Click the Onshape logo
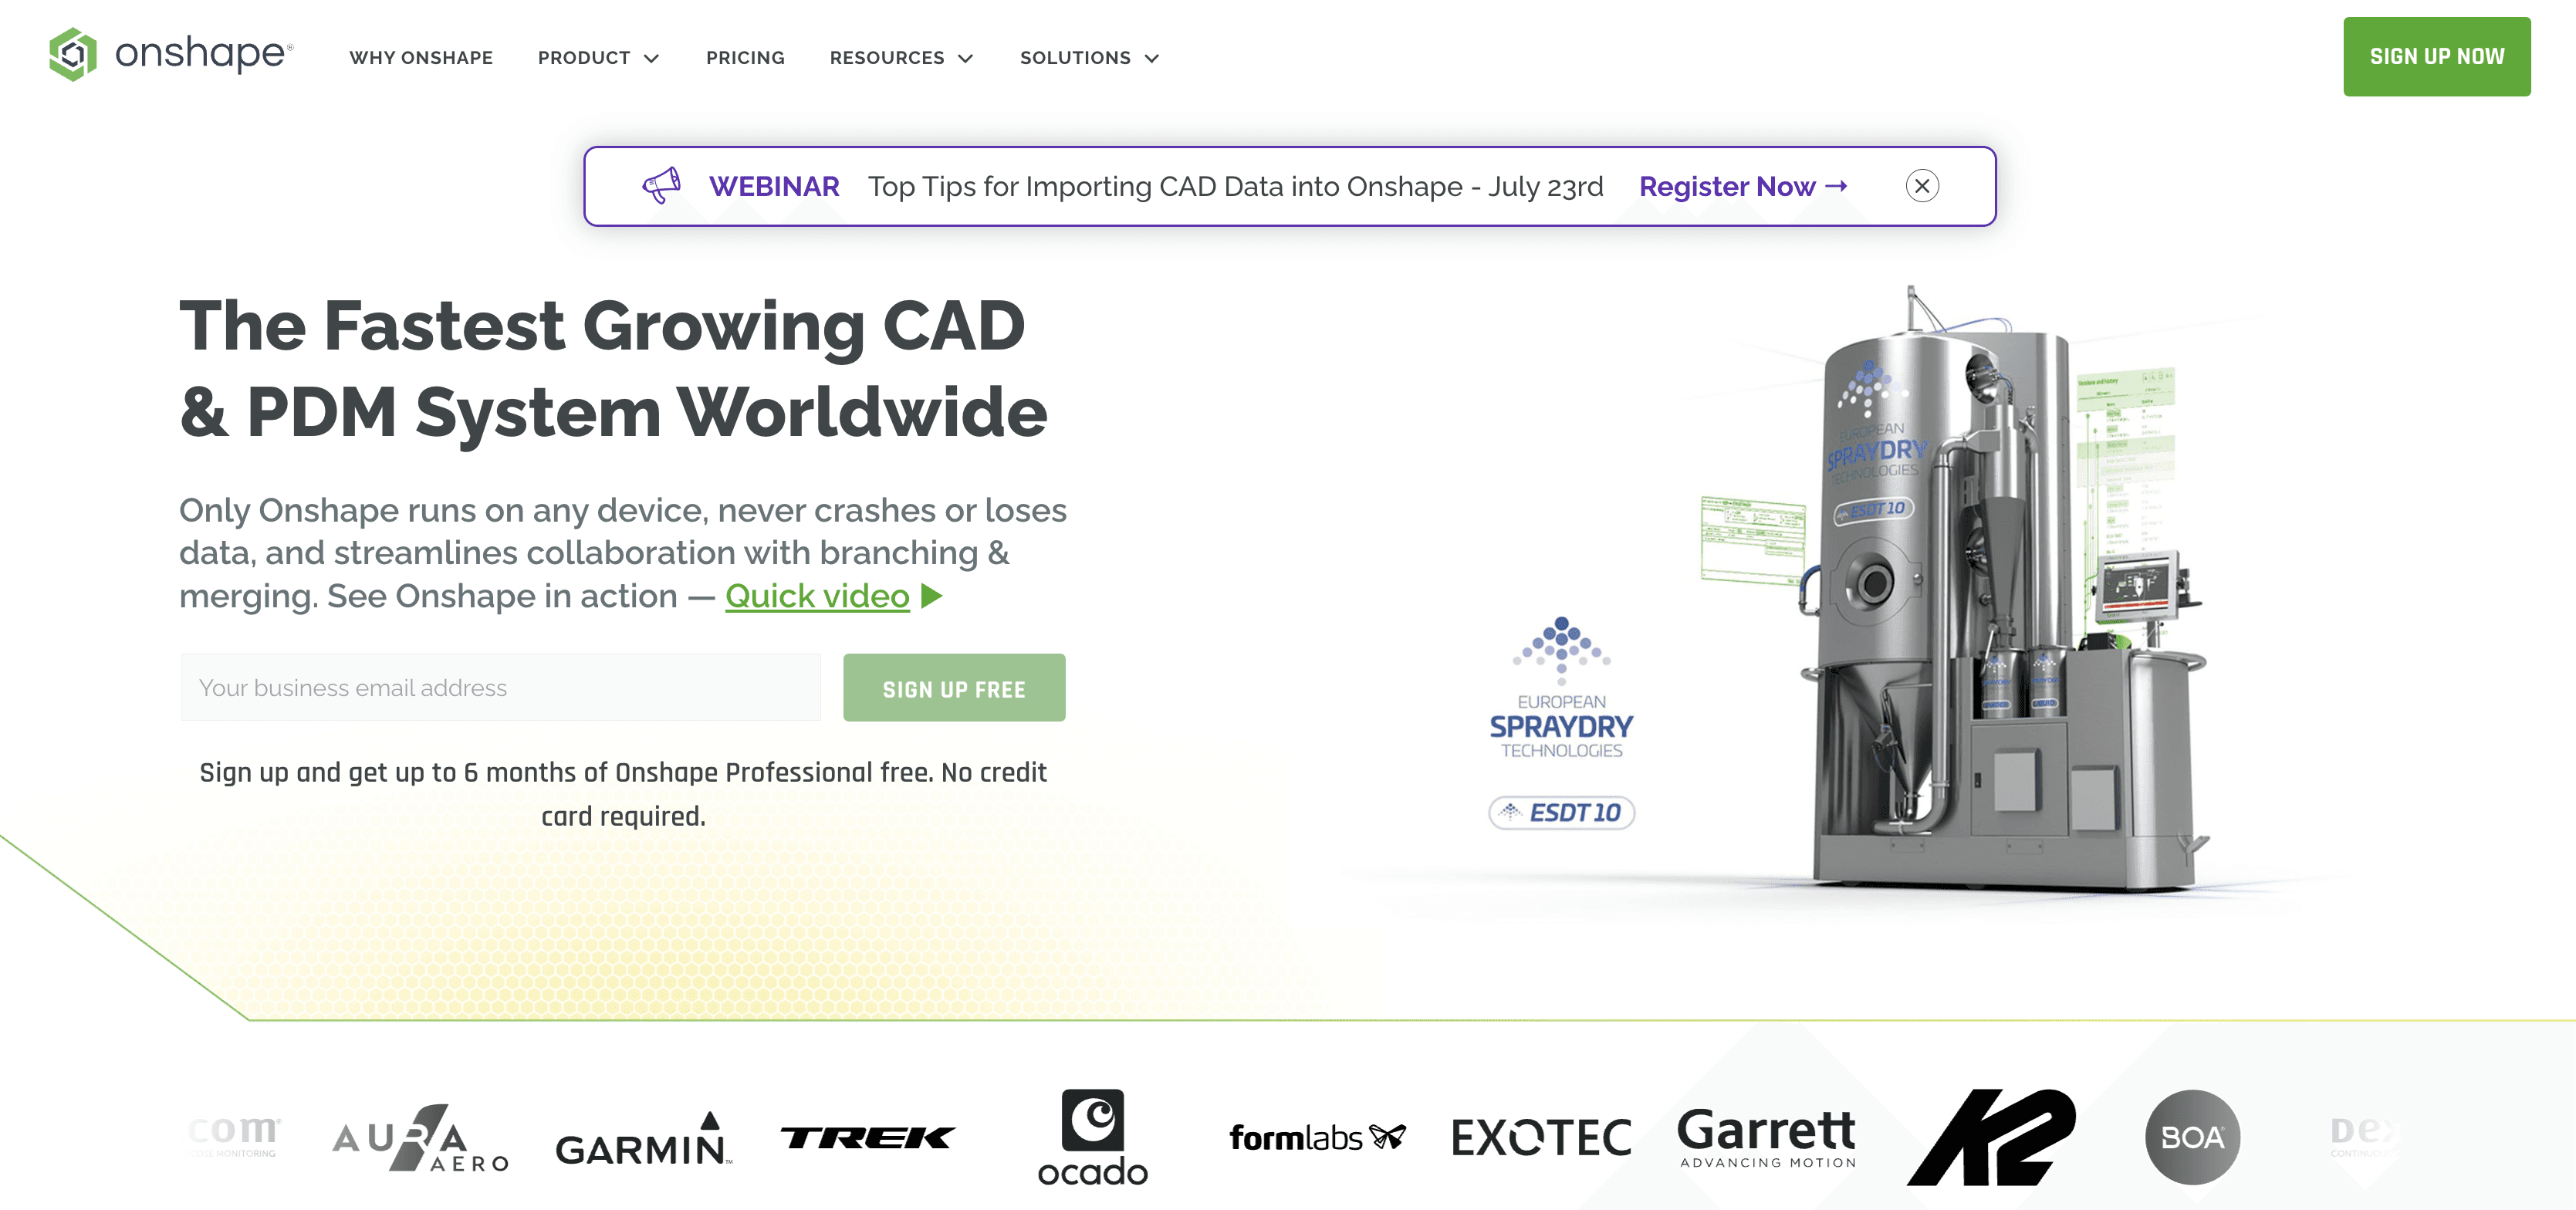The height and width of the screenshot is (1210, 2576). (171, 54)
